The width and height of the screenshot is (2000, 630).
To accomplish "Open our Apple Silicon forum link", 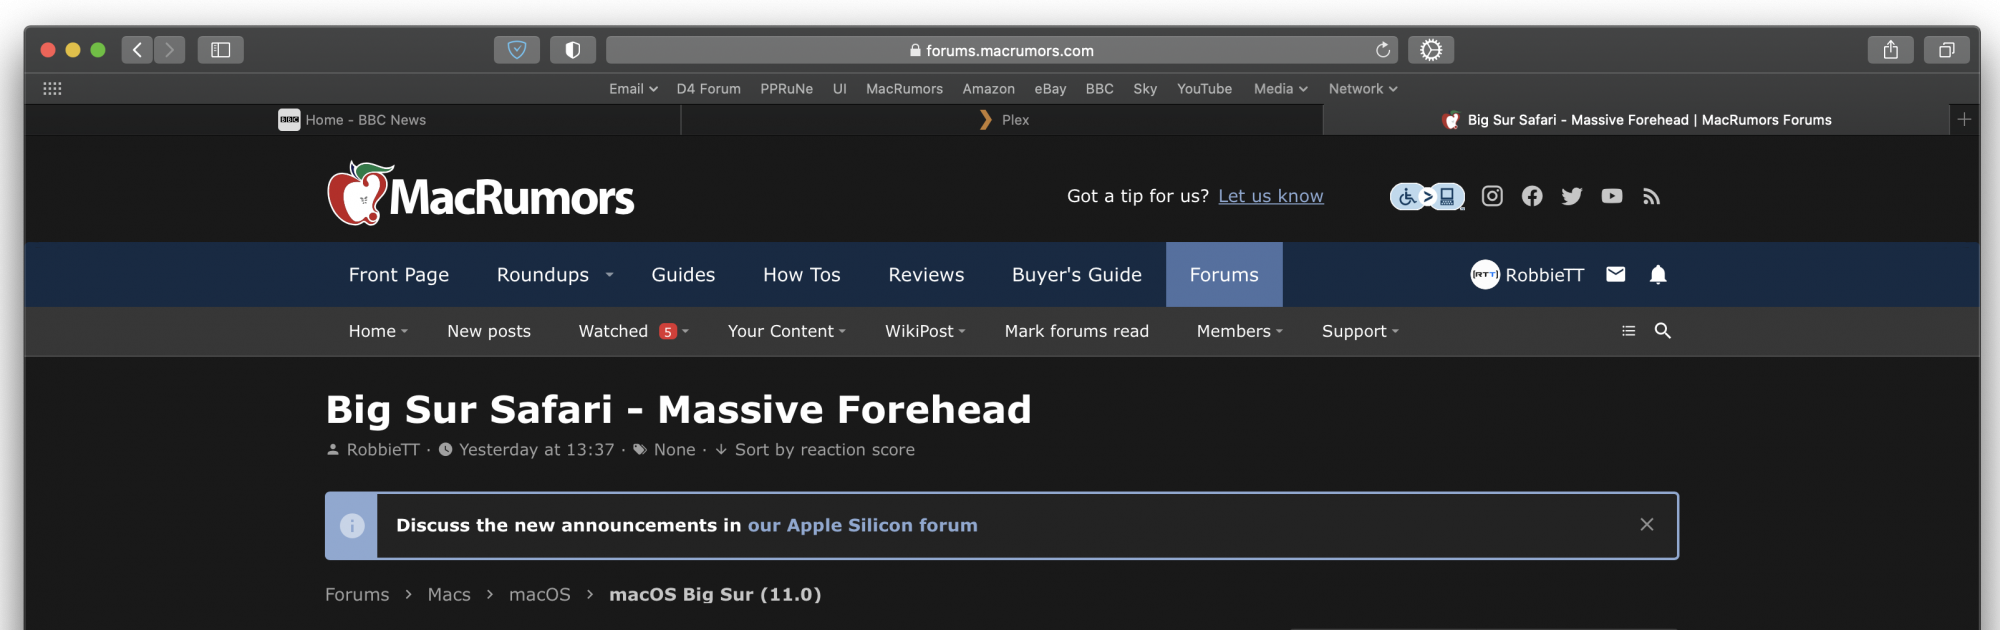I will point(863,525).
